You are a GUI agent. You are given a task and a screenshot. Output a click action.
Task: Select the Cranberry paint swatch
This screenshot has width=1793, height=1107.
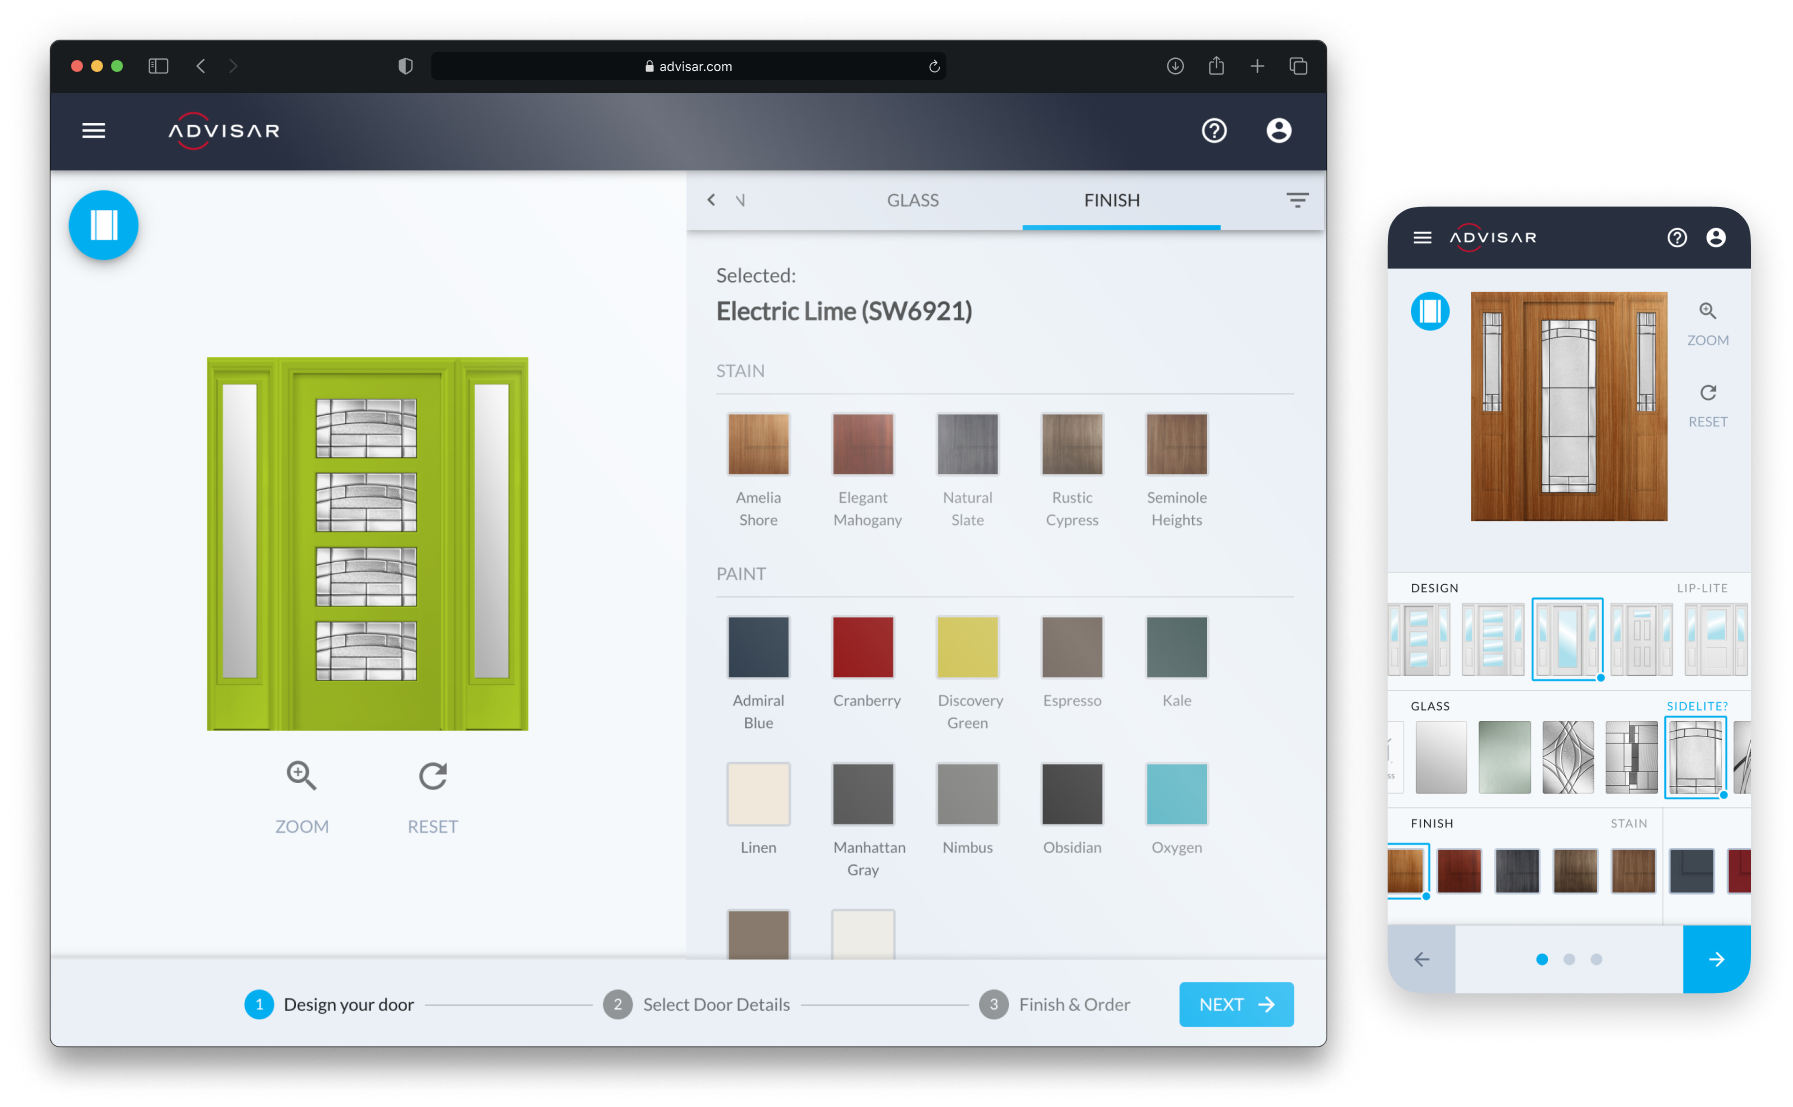coord(863,647)
